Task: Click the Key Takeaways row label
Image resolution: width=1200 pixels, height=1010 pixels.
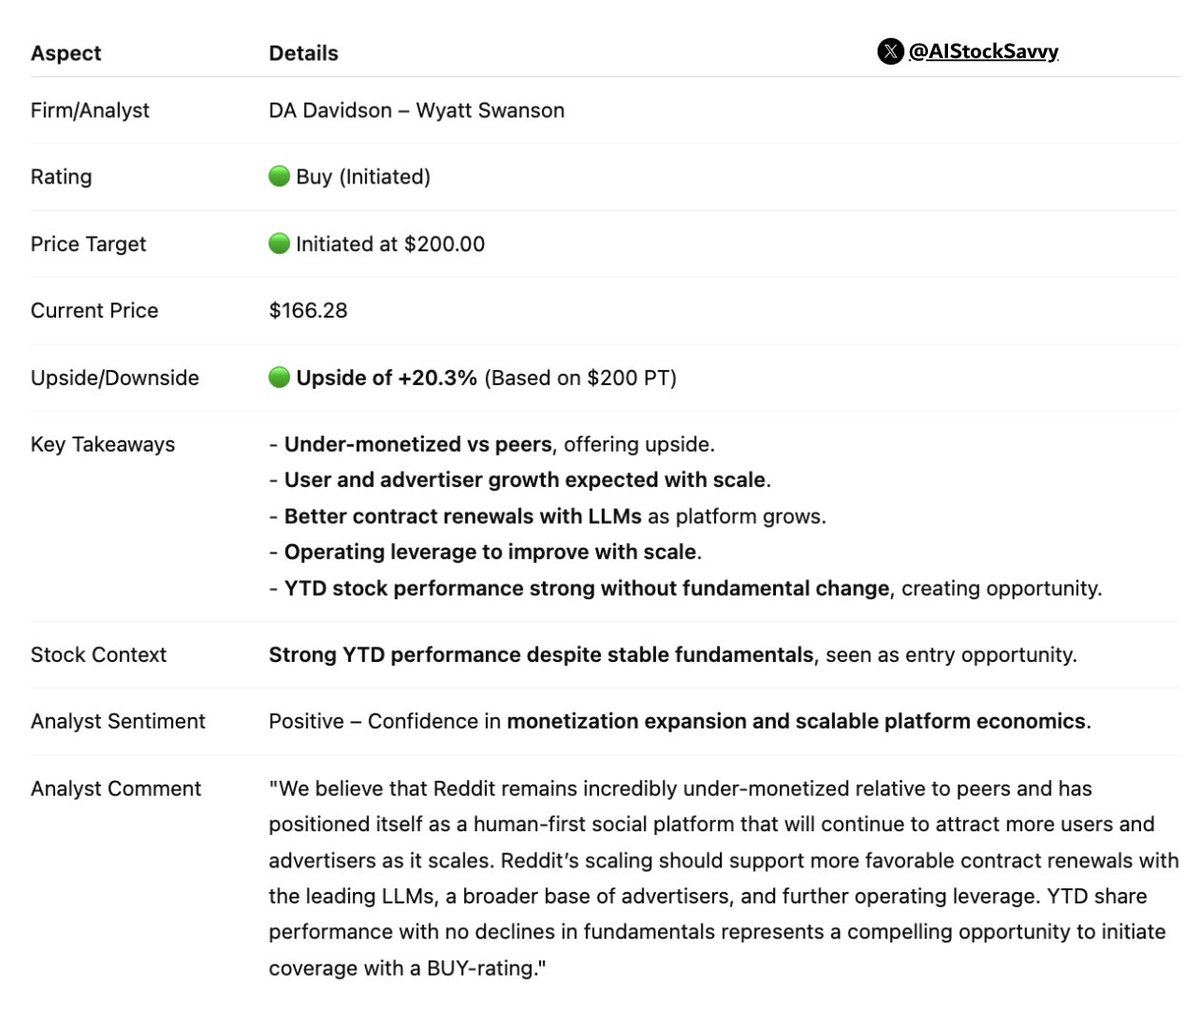Action: click(x=103, y=445)
